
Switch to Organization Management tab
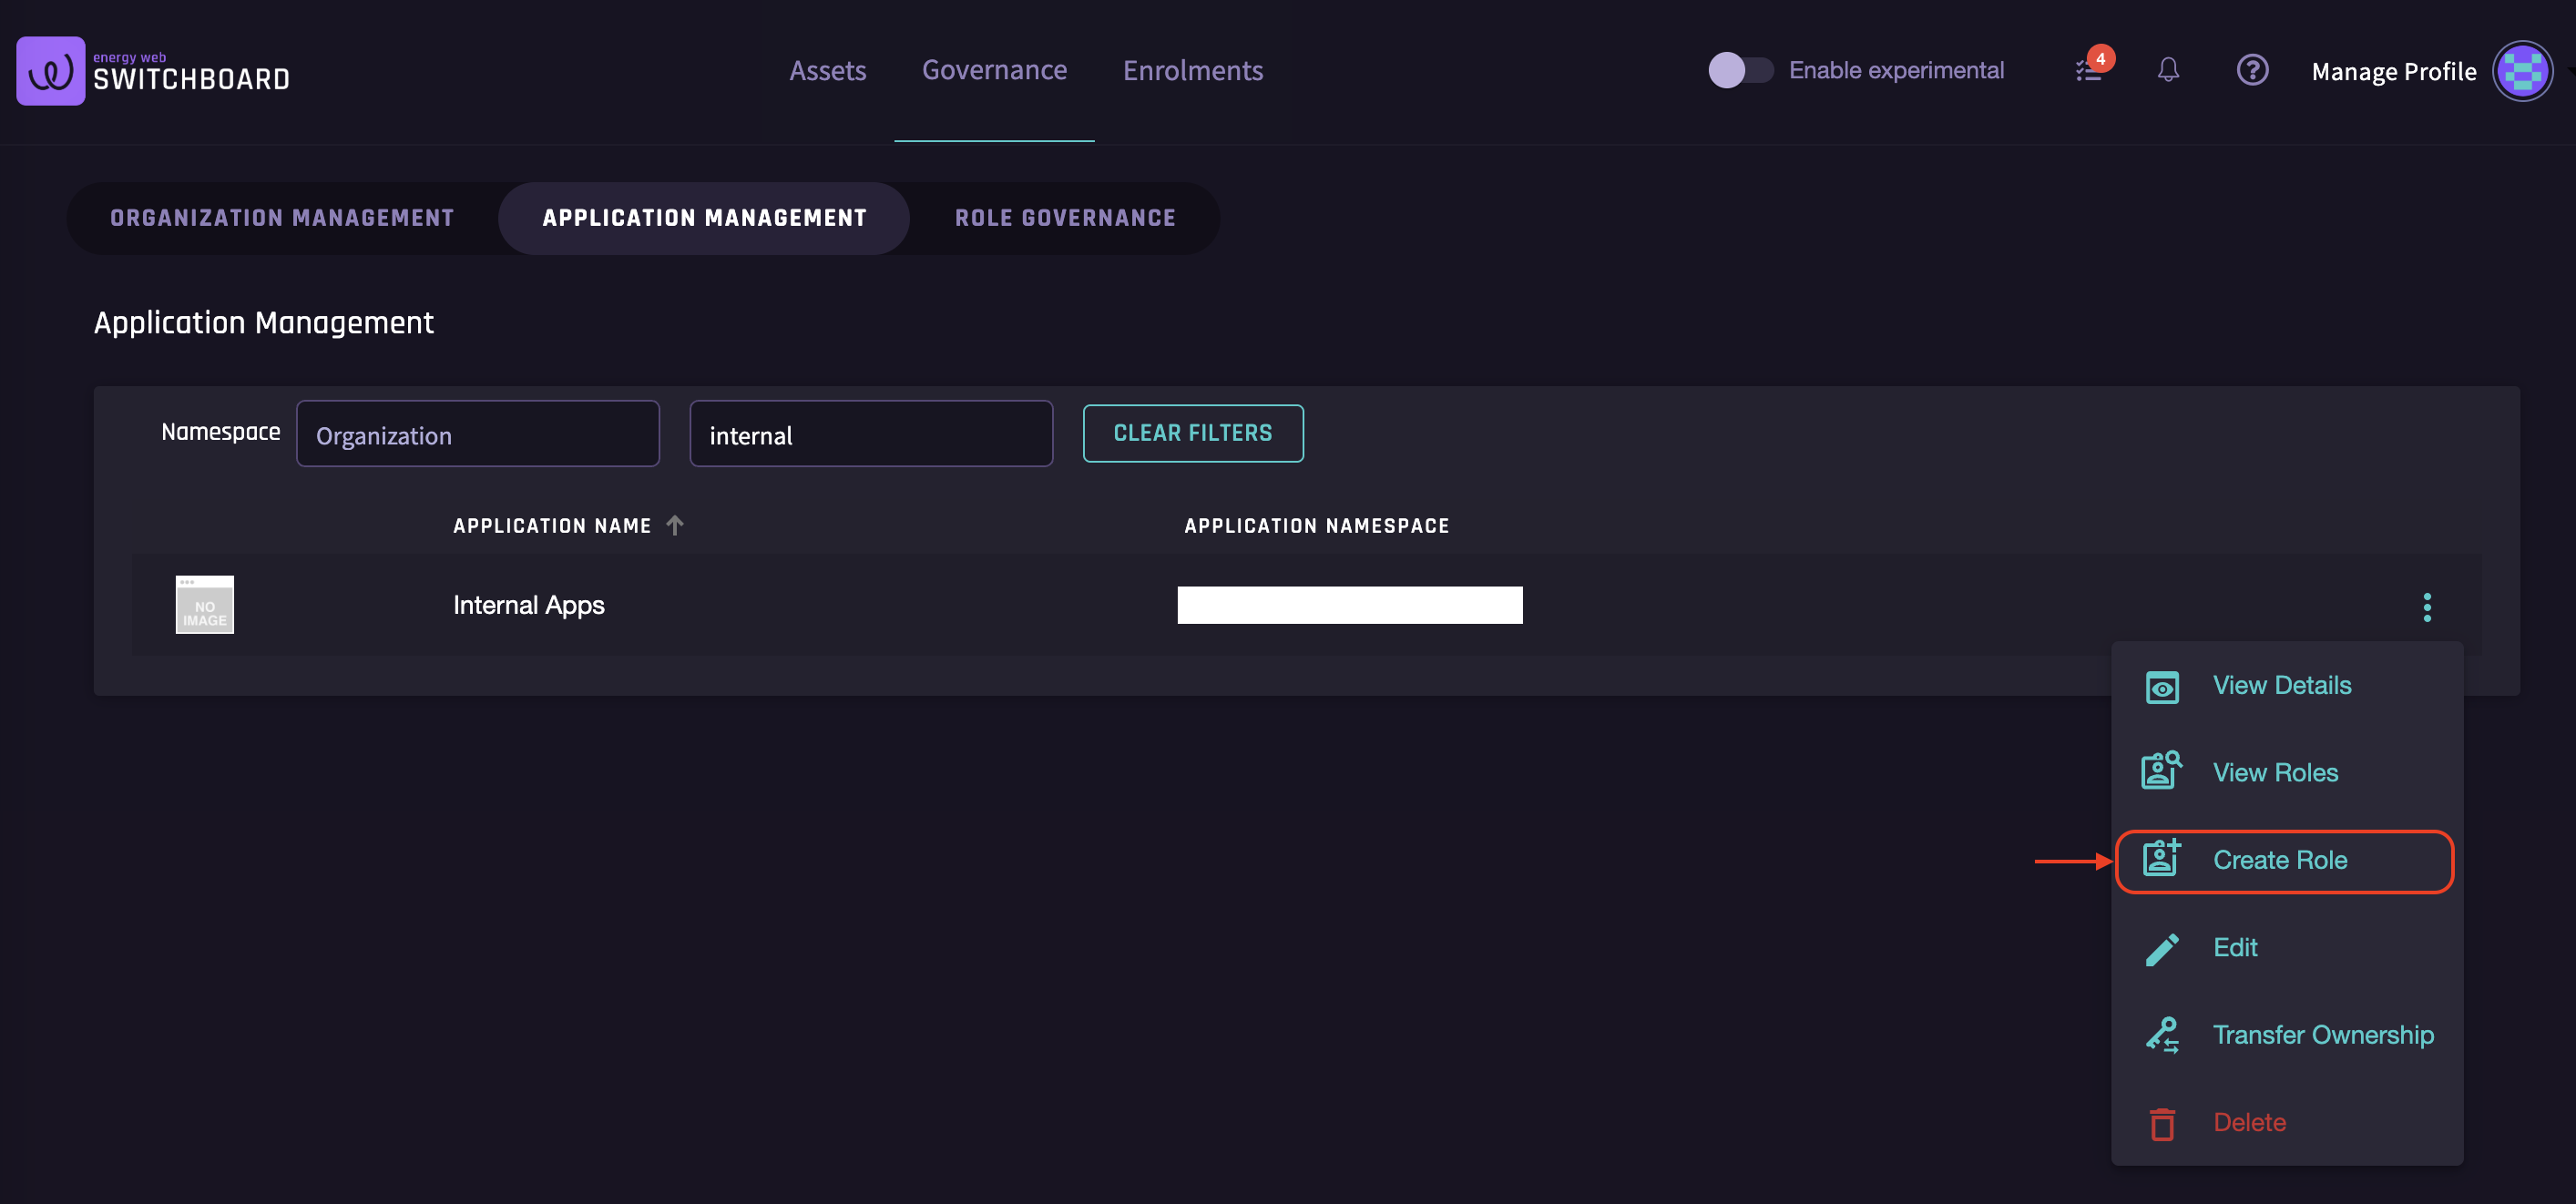click(282, 218)
